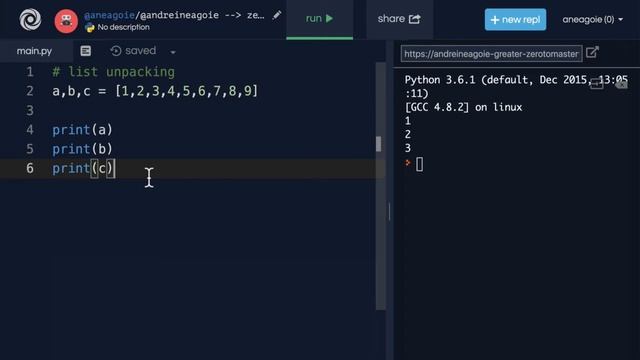Click the No description text
This screenshot has width=640, height=360.
pos(124,27)
